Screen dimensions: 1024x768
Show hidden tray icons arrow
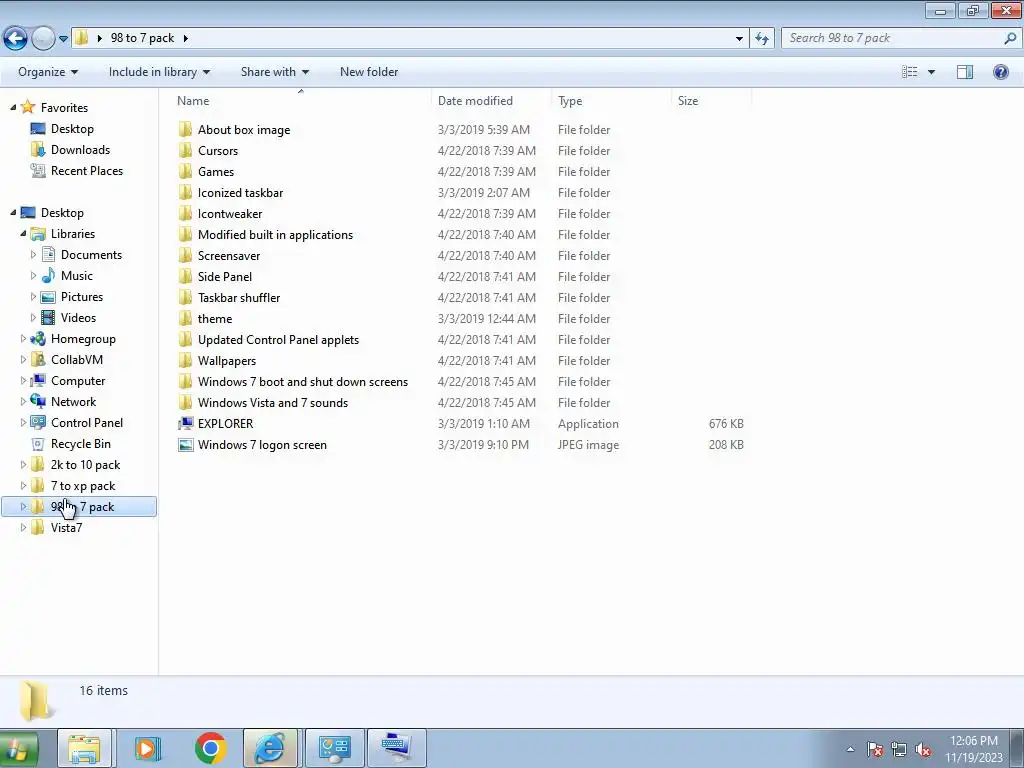[x=850, y=749]
